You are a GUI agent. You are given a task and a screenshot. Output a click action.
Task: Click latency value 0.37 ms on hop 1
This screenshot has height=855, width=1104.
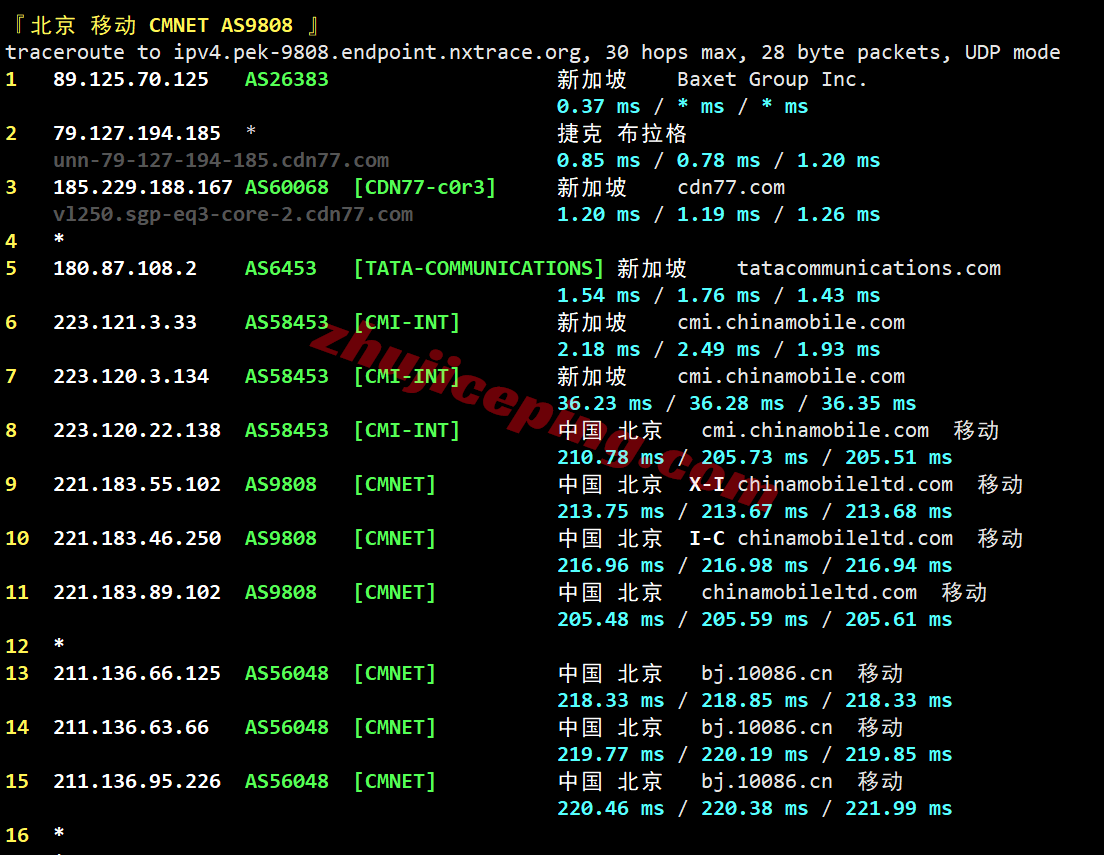pos(598,106)
